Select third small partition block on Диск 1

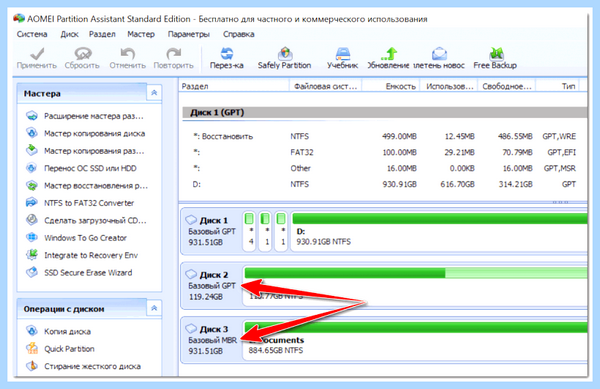coord(281,231)
